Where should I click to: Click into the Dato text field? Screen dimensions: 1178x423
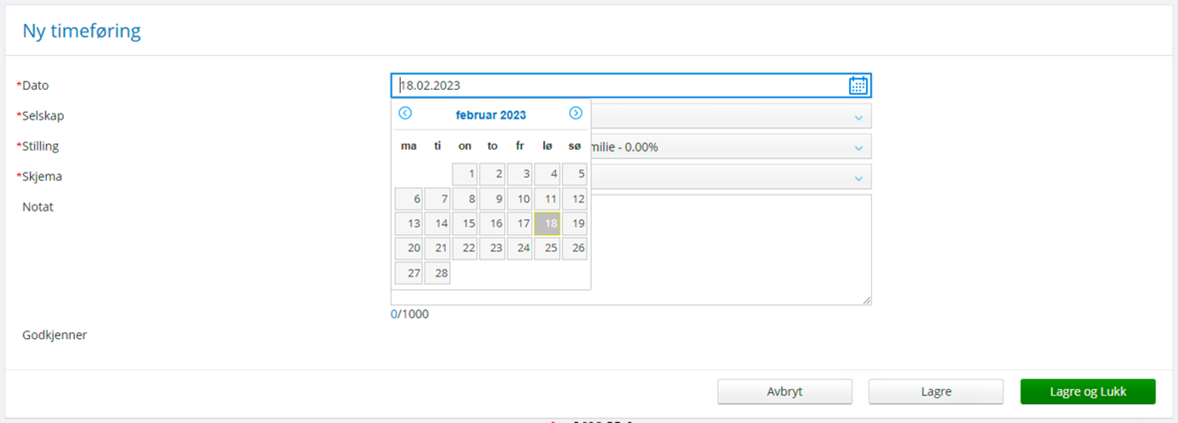tap(620, 86)
